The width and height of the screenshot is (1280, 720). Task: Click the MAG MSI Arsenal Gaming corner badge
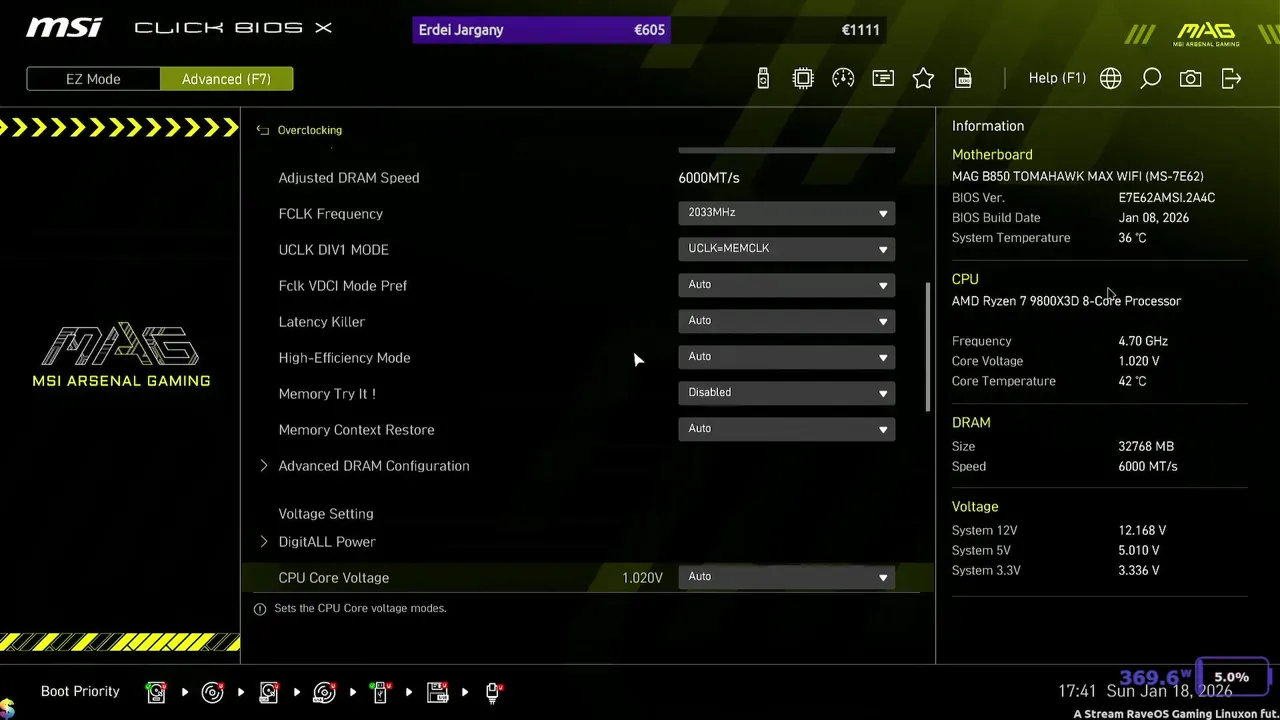point(1207,33)
